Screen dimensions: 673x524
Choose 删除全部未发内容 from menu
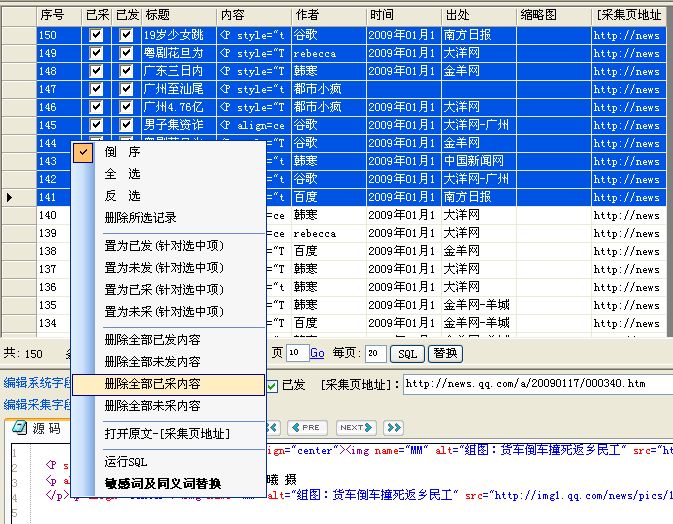pyautogui.click(x=168, y=362)
